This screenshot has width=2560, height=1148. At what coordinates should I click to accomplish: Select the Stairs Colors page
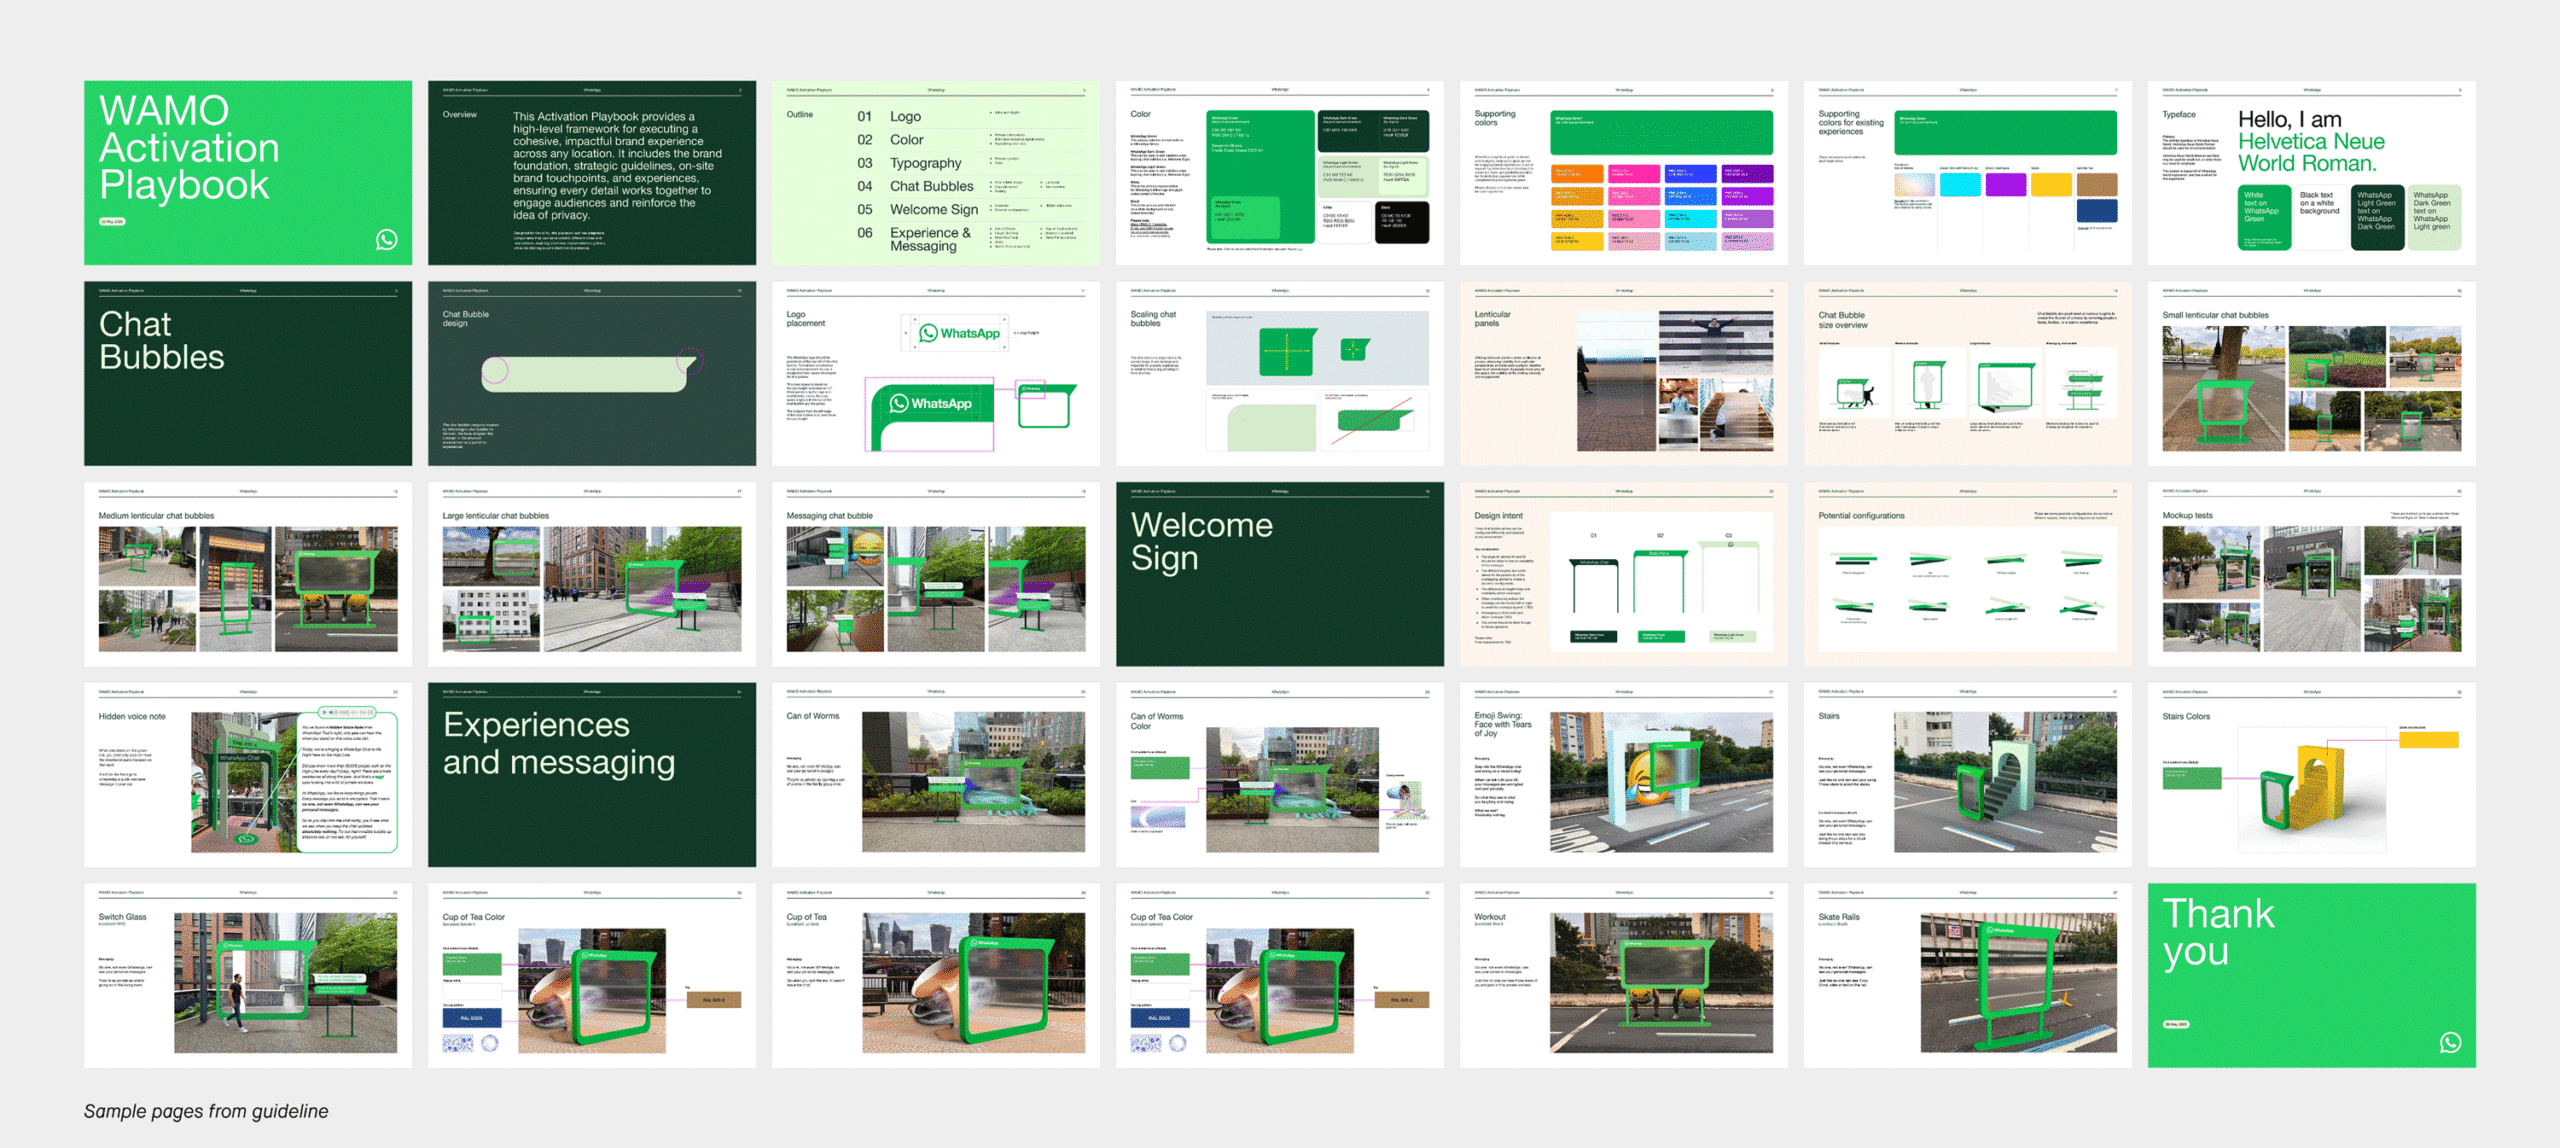pos(2312,775)
